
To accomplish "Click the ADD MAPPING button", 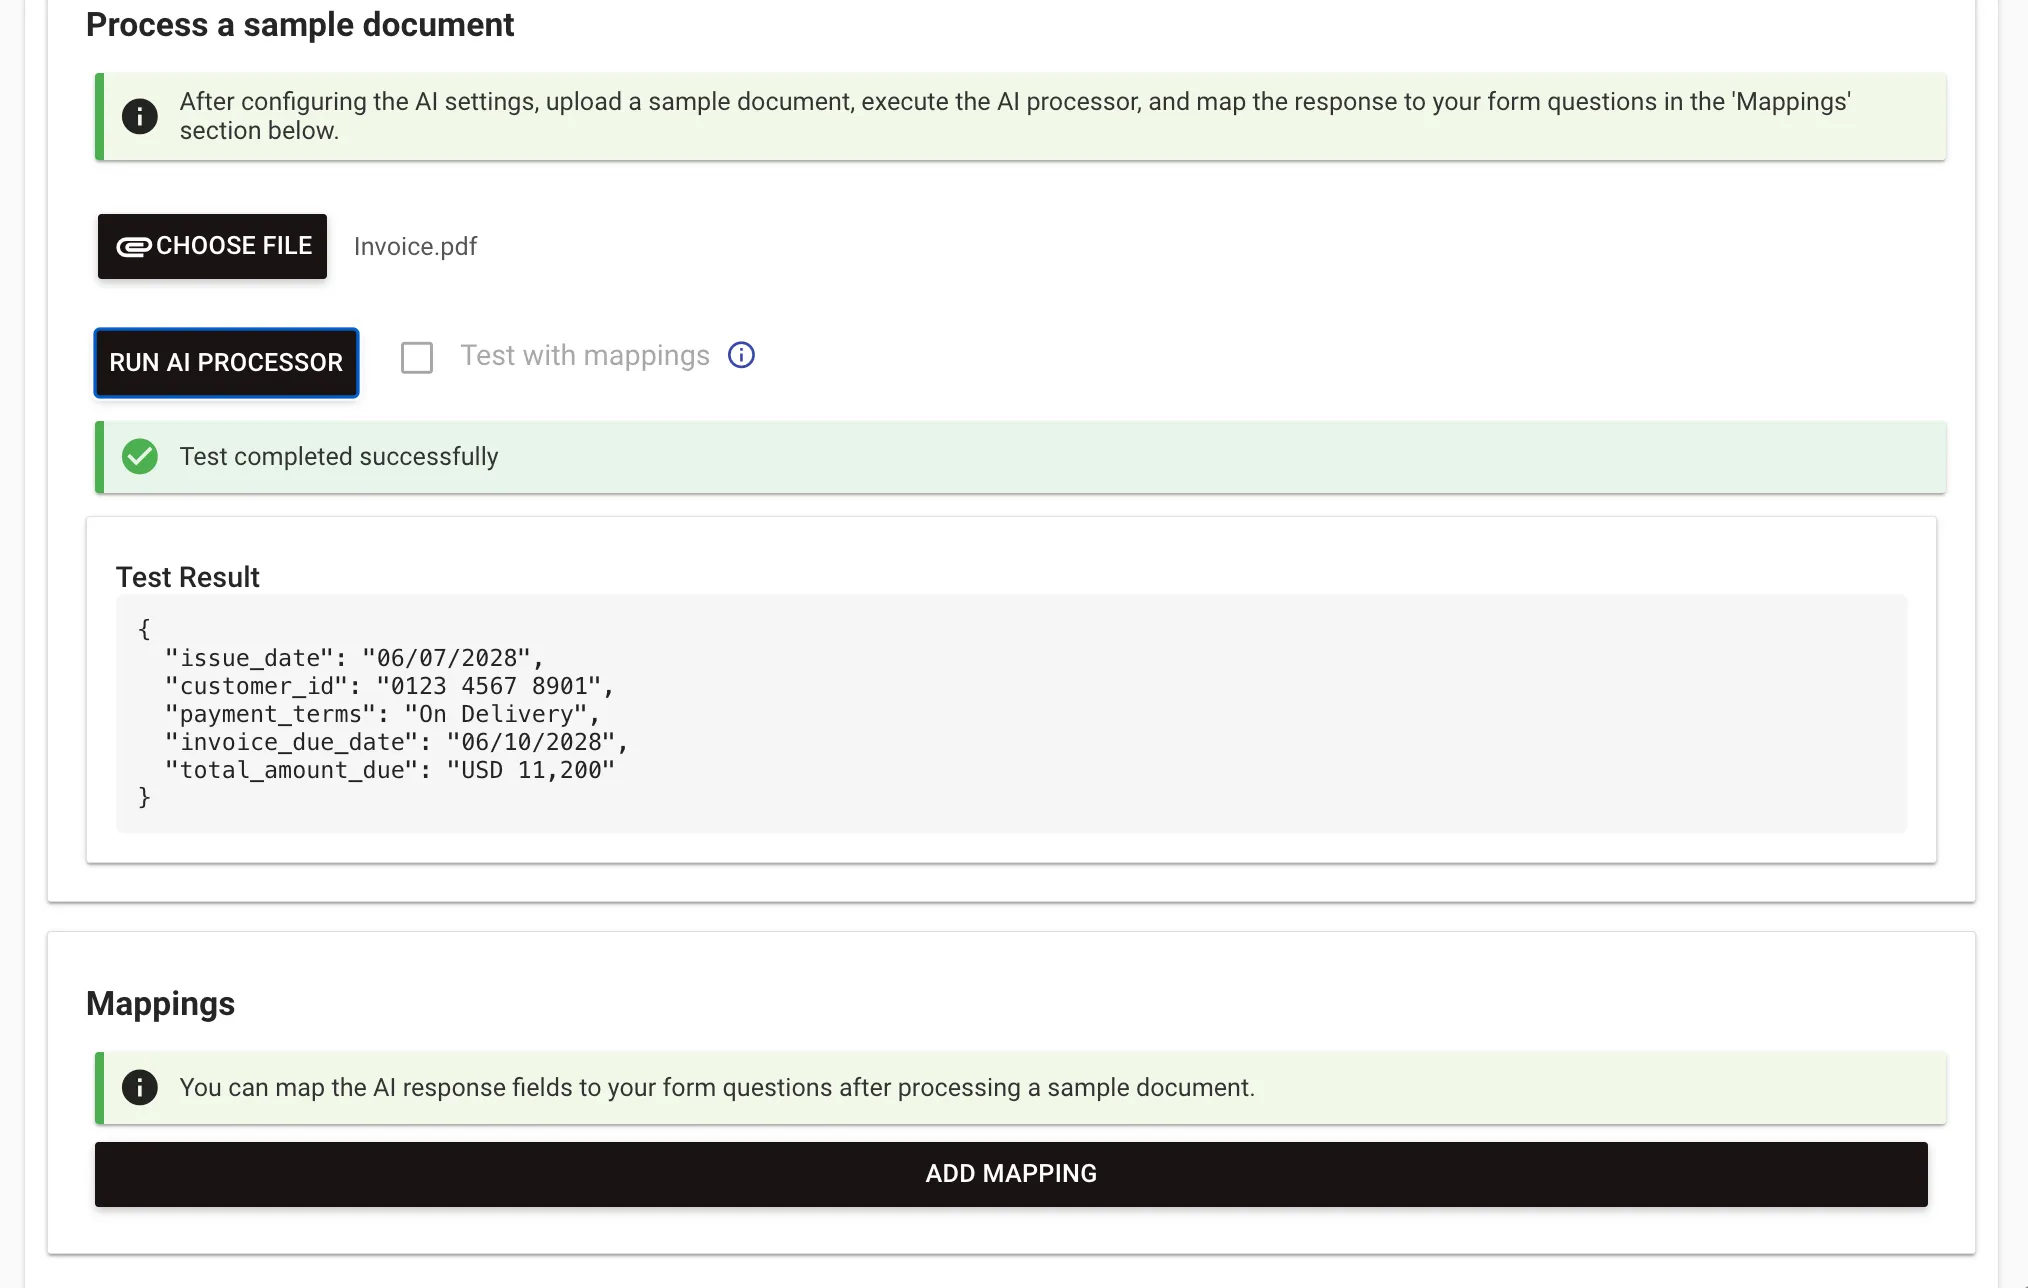I will [1011, 1174].
